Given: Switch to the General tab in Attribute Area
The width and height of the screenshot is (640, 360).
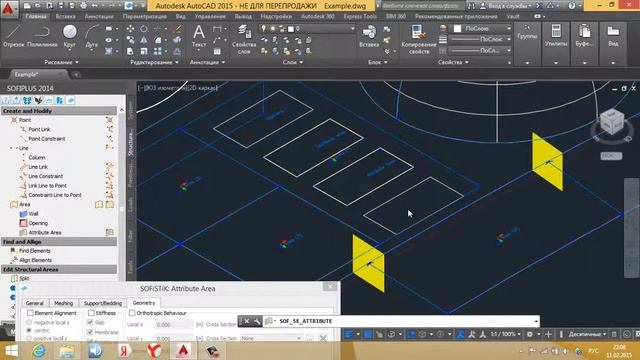Looking at the screenshot, I should coord(35,303).
